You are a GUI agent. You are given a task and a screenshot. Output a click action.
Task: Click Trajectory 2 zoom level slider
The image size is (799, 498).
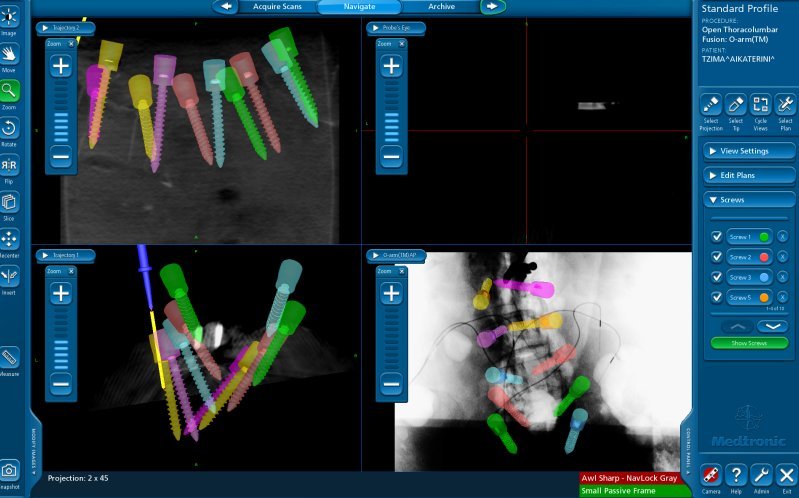pyautogui.click(x=61, y=112)
